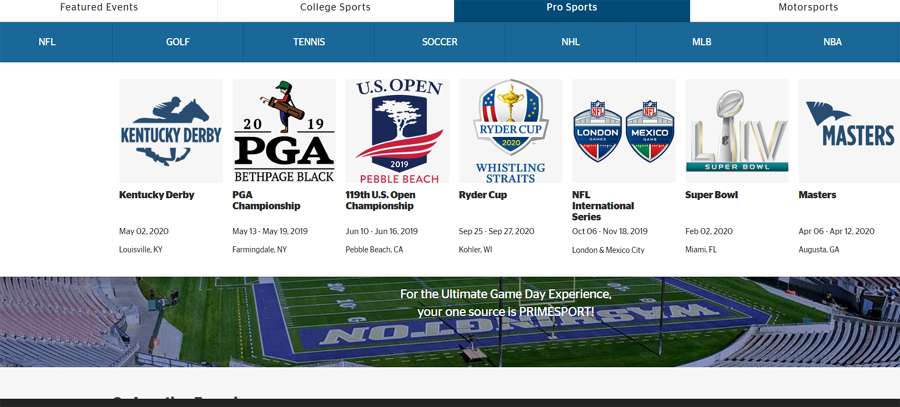The height and width of the screenshot is (407, 900).
Task: Choose NFL in the sports menu
Action: (47, 42)
